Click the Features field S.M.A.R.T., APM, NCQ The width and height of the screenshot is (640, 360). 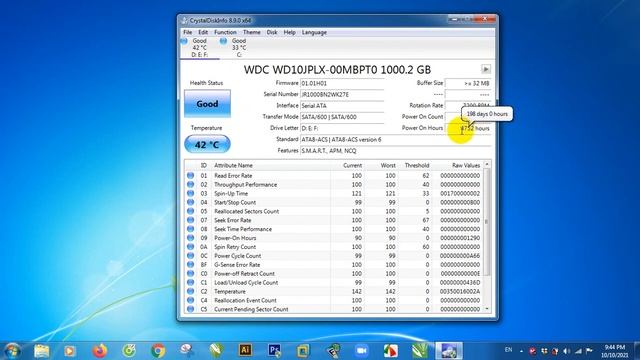[x=395, y=151]
